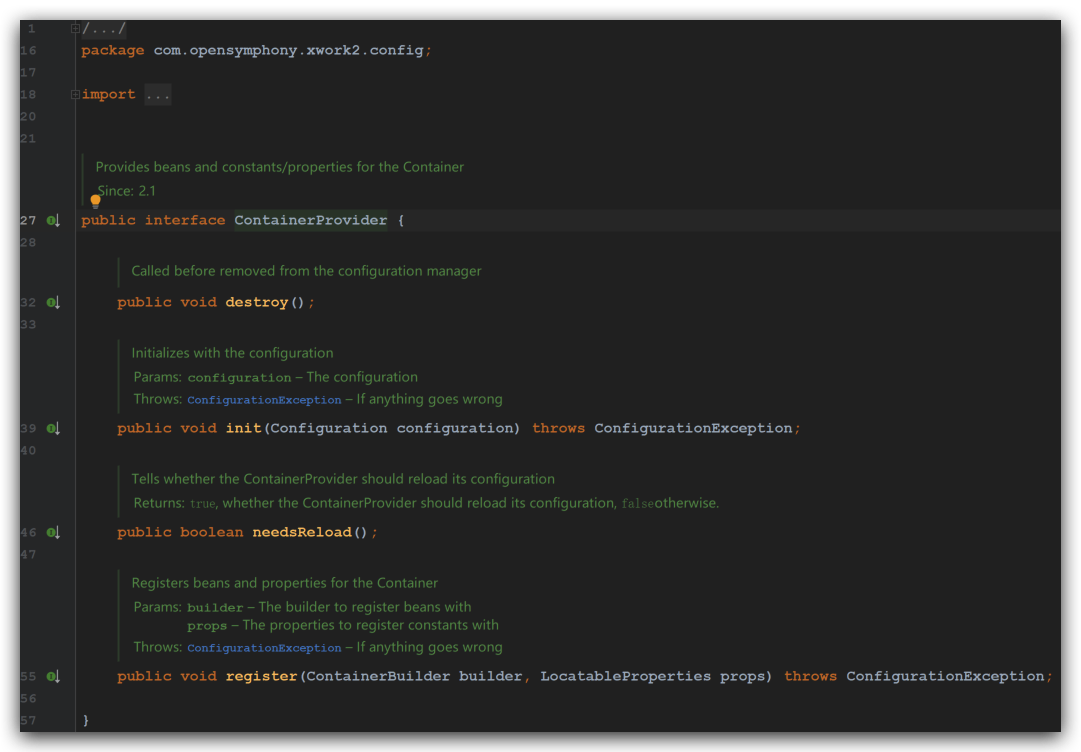Click the implemented-method gutter icon beside init()

click(x=53, y=429)
